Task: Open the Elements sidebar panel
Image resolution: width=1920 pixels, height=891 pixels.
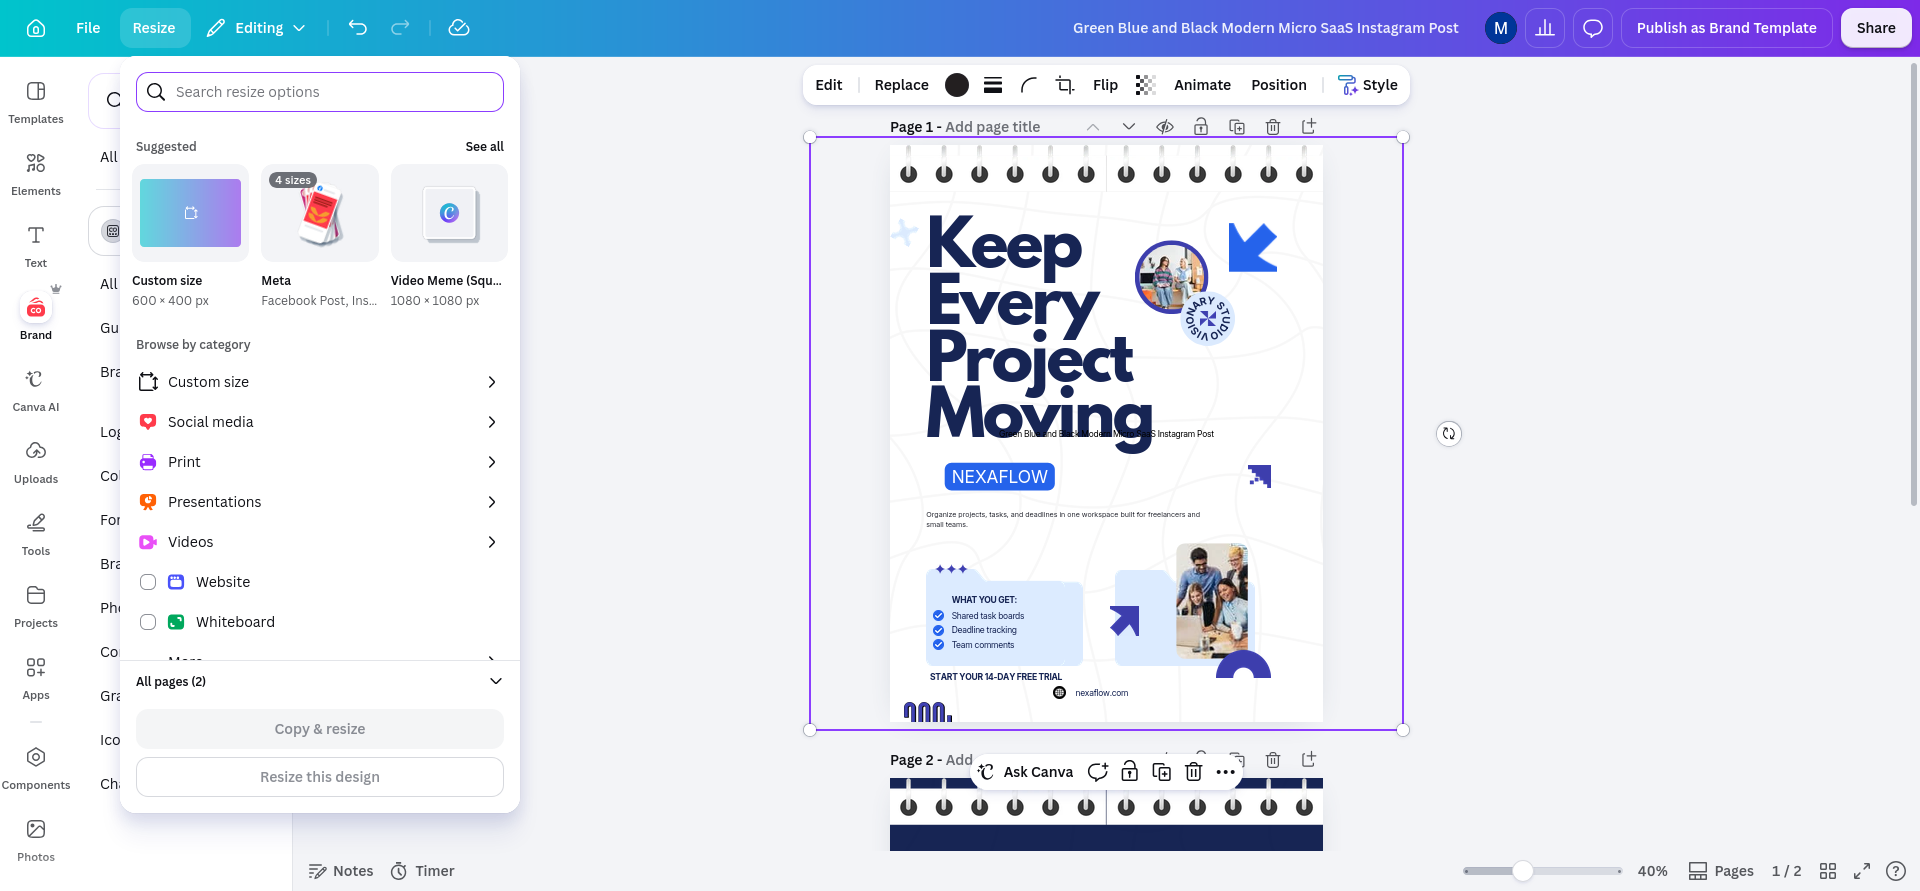Action: point(36,175)
